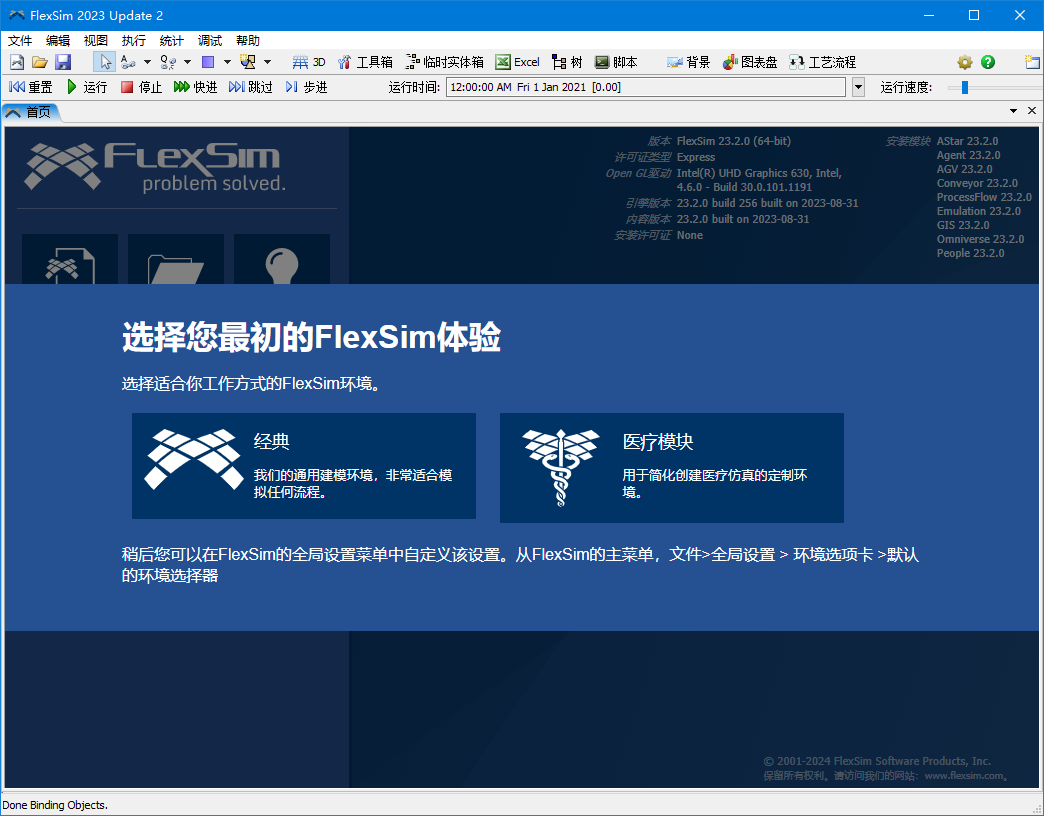Click the FlexSim logo on start page

click(x=155, y=166)
